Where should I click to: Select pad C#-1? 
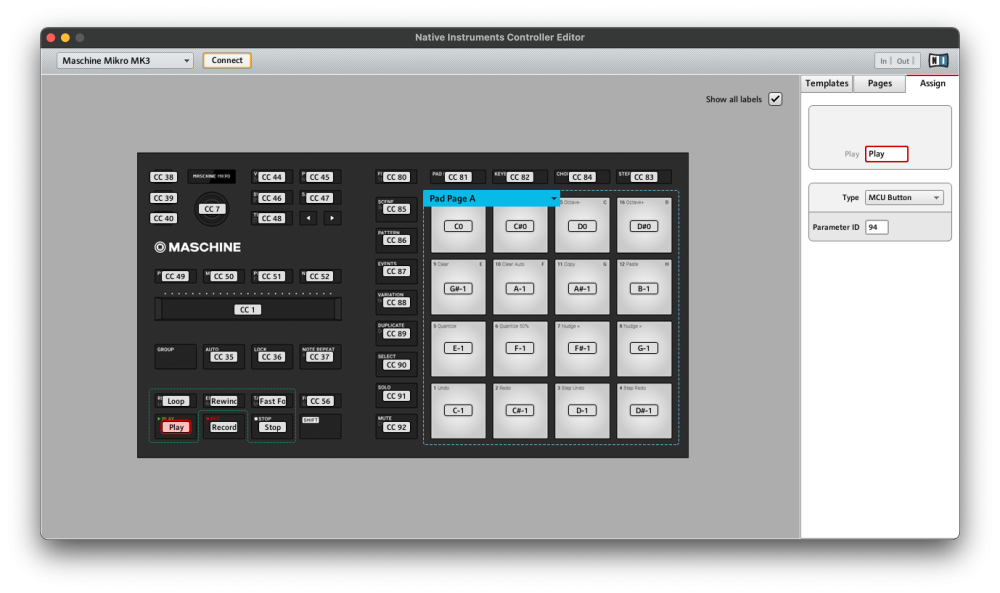(520, 411)
